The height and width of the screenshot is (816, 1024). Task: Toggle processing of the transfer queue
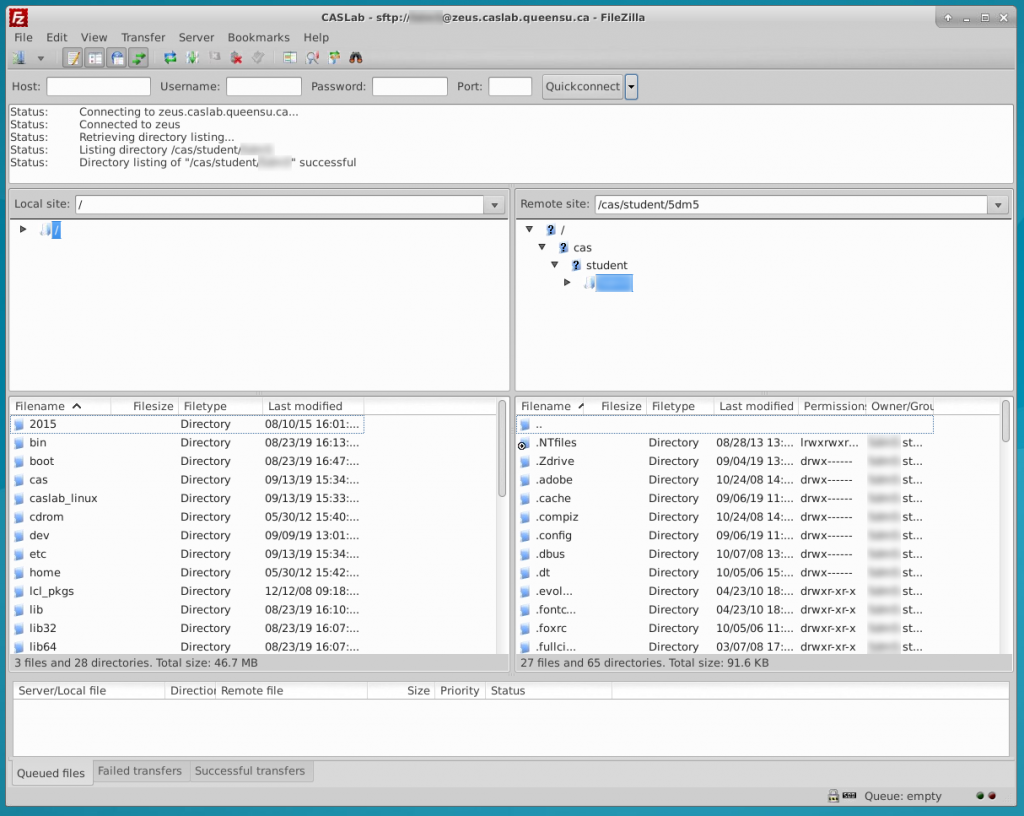coord(192,58)
